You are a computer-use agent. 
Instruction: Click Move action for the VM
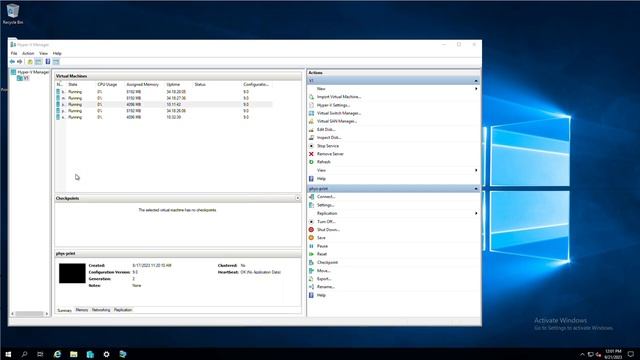pyautogui.click(x=323, y=271)
